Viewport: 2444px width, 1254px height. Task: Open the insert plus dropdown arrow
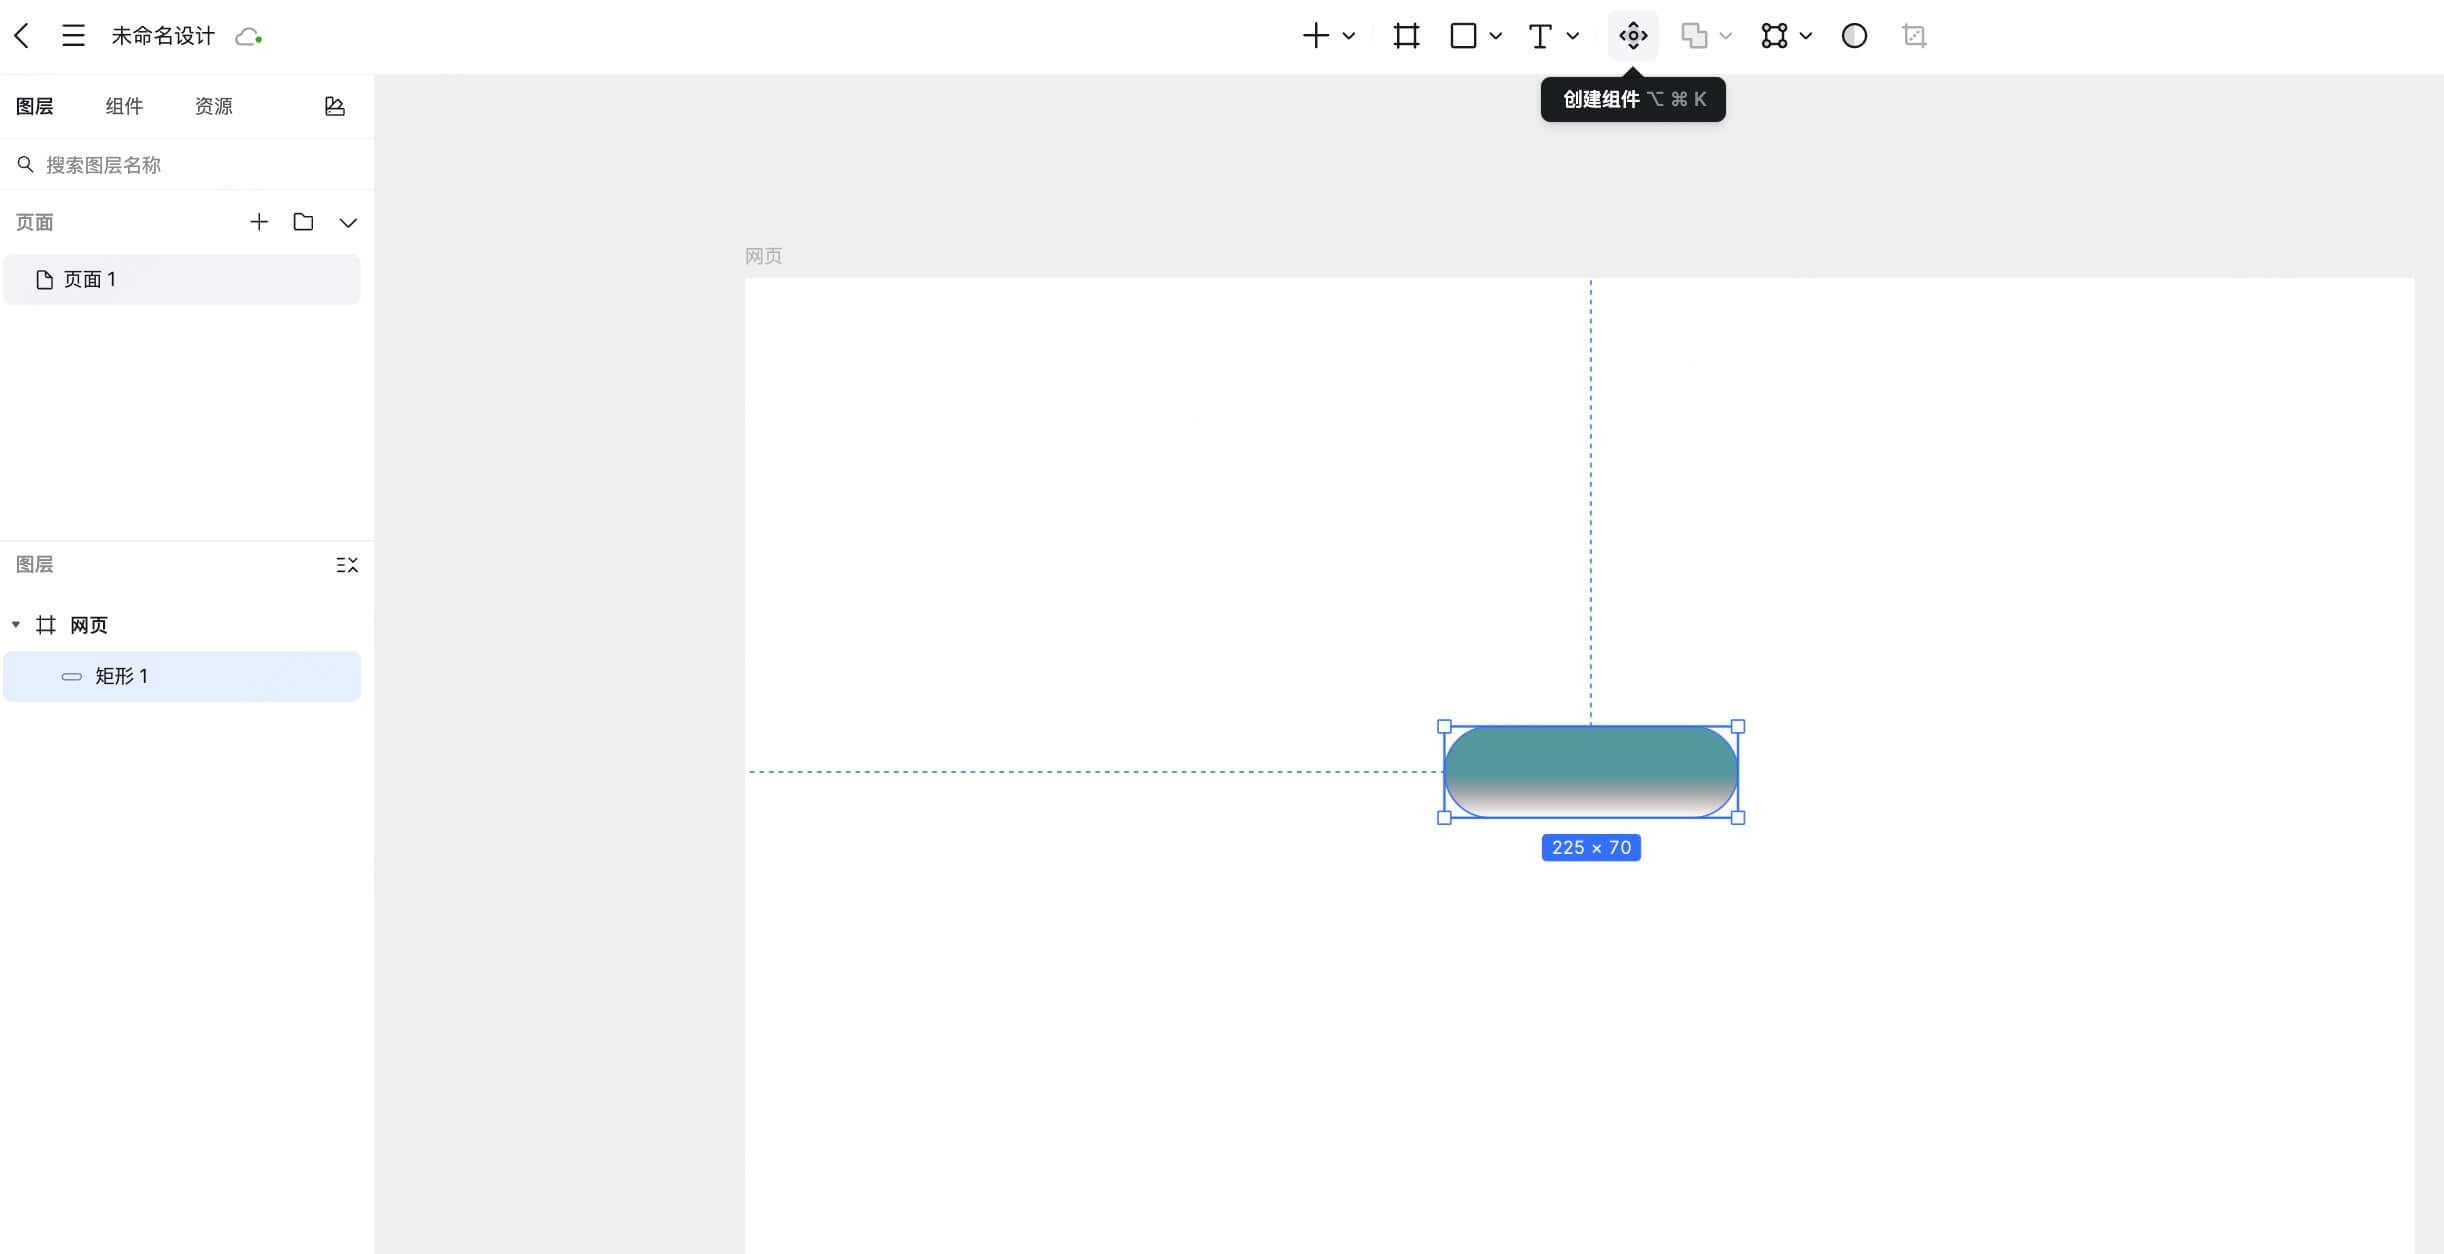point(1349,36)
